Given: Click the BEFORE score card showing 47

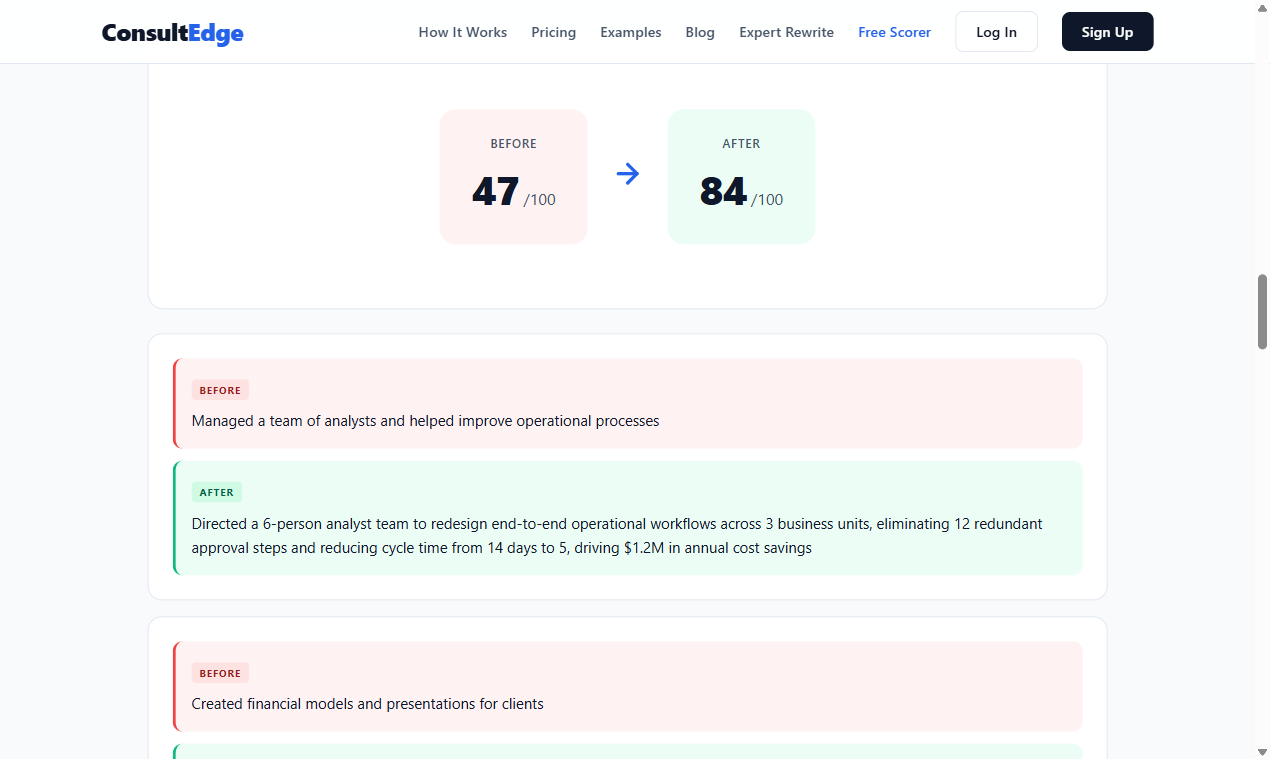Looking at the screenshot, I should [513, 176].
